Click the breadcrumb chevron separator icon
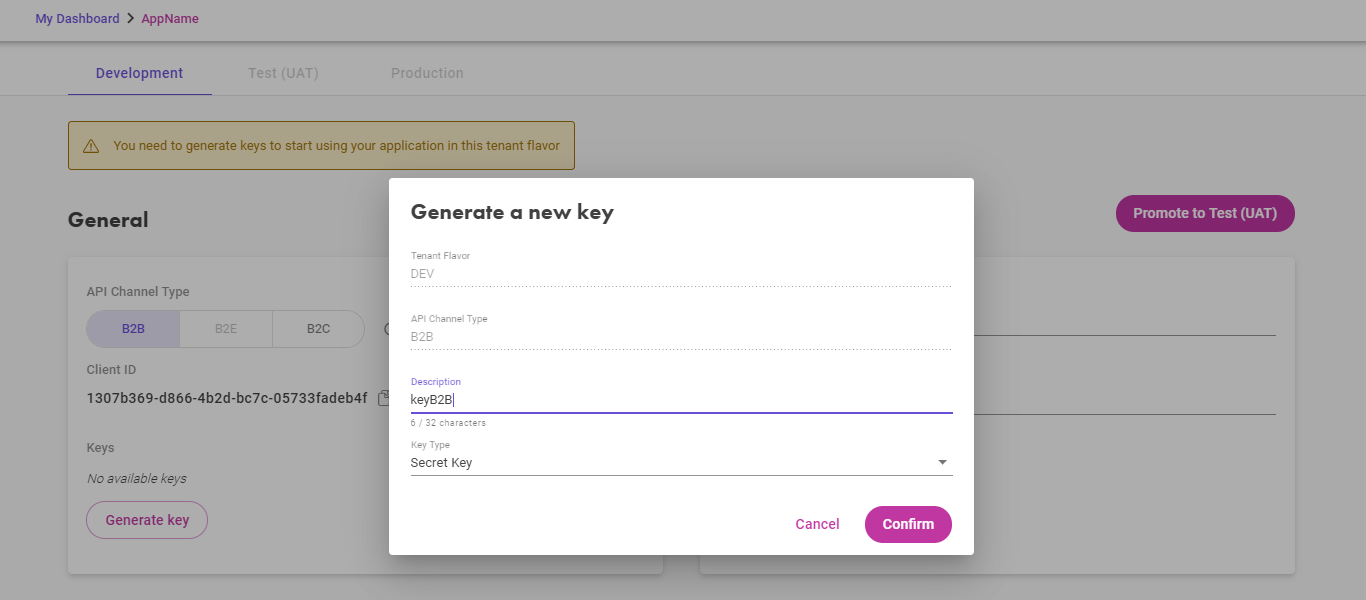 130,19
